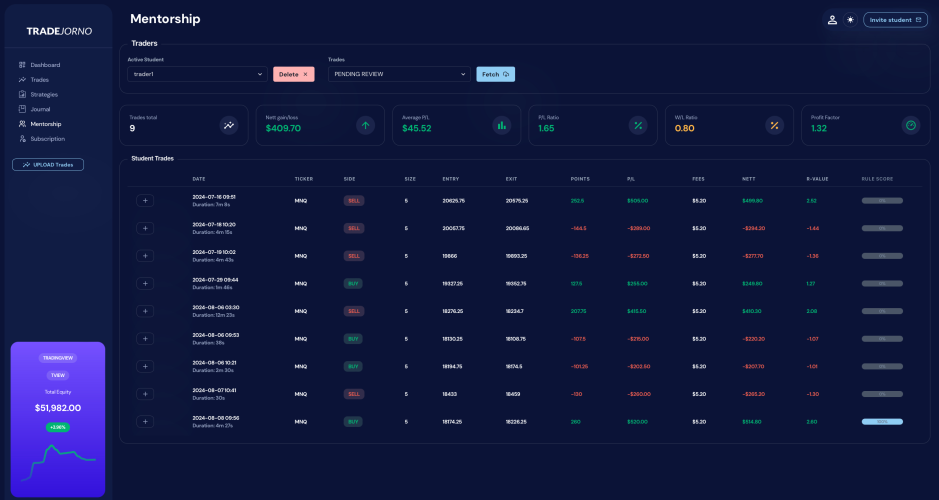Click rule score bar of 2024-07-16 trade

click(882, 201)
